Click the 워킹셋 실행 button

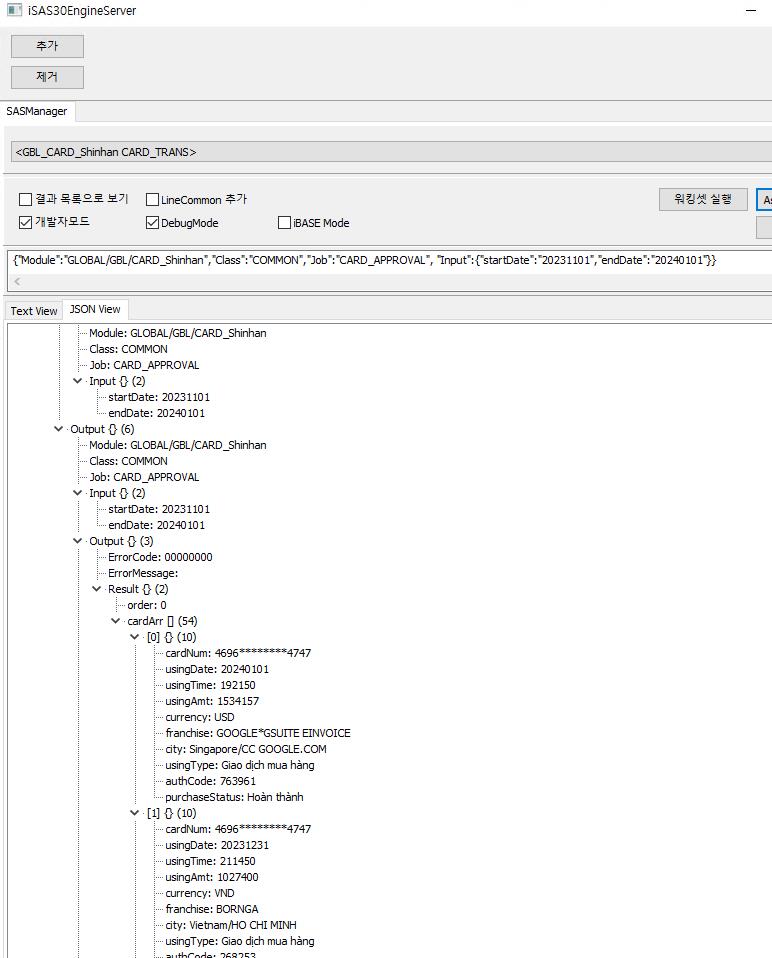[703, 199]
